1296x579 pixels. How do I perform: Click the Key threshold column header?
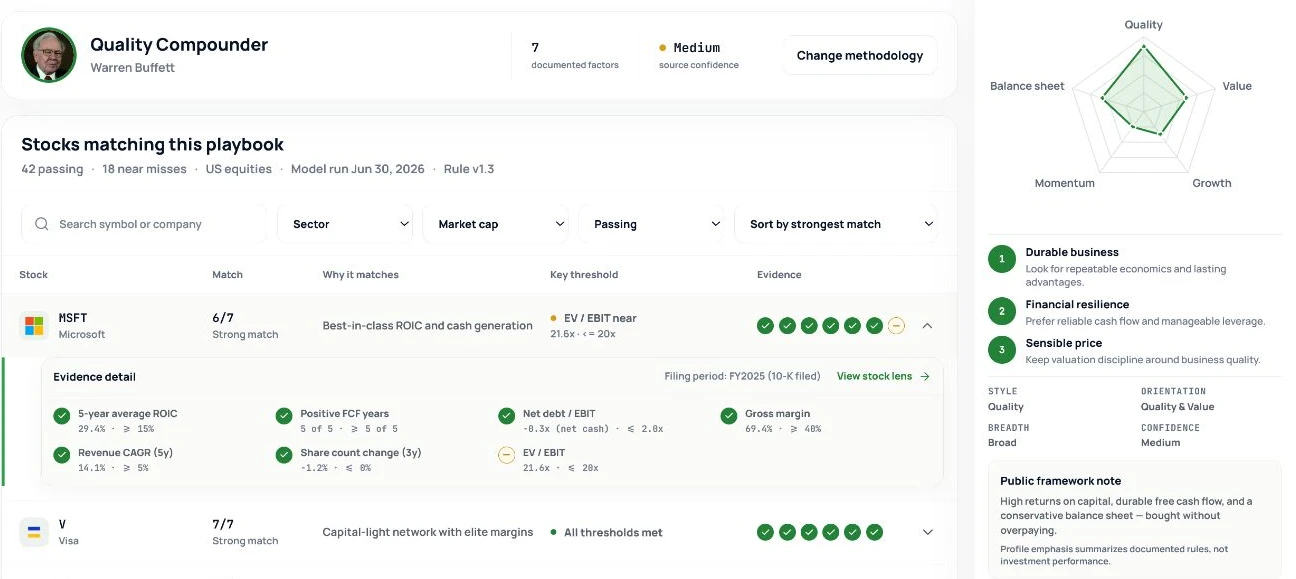tap(584, 274)
